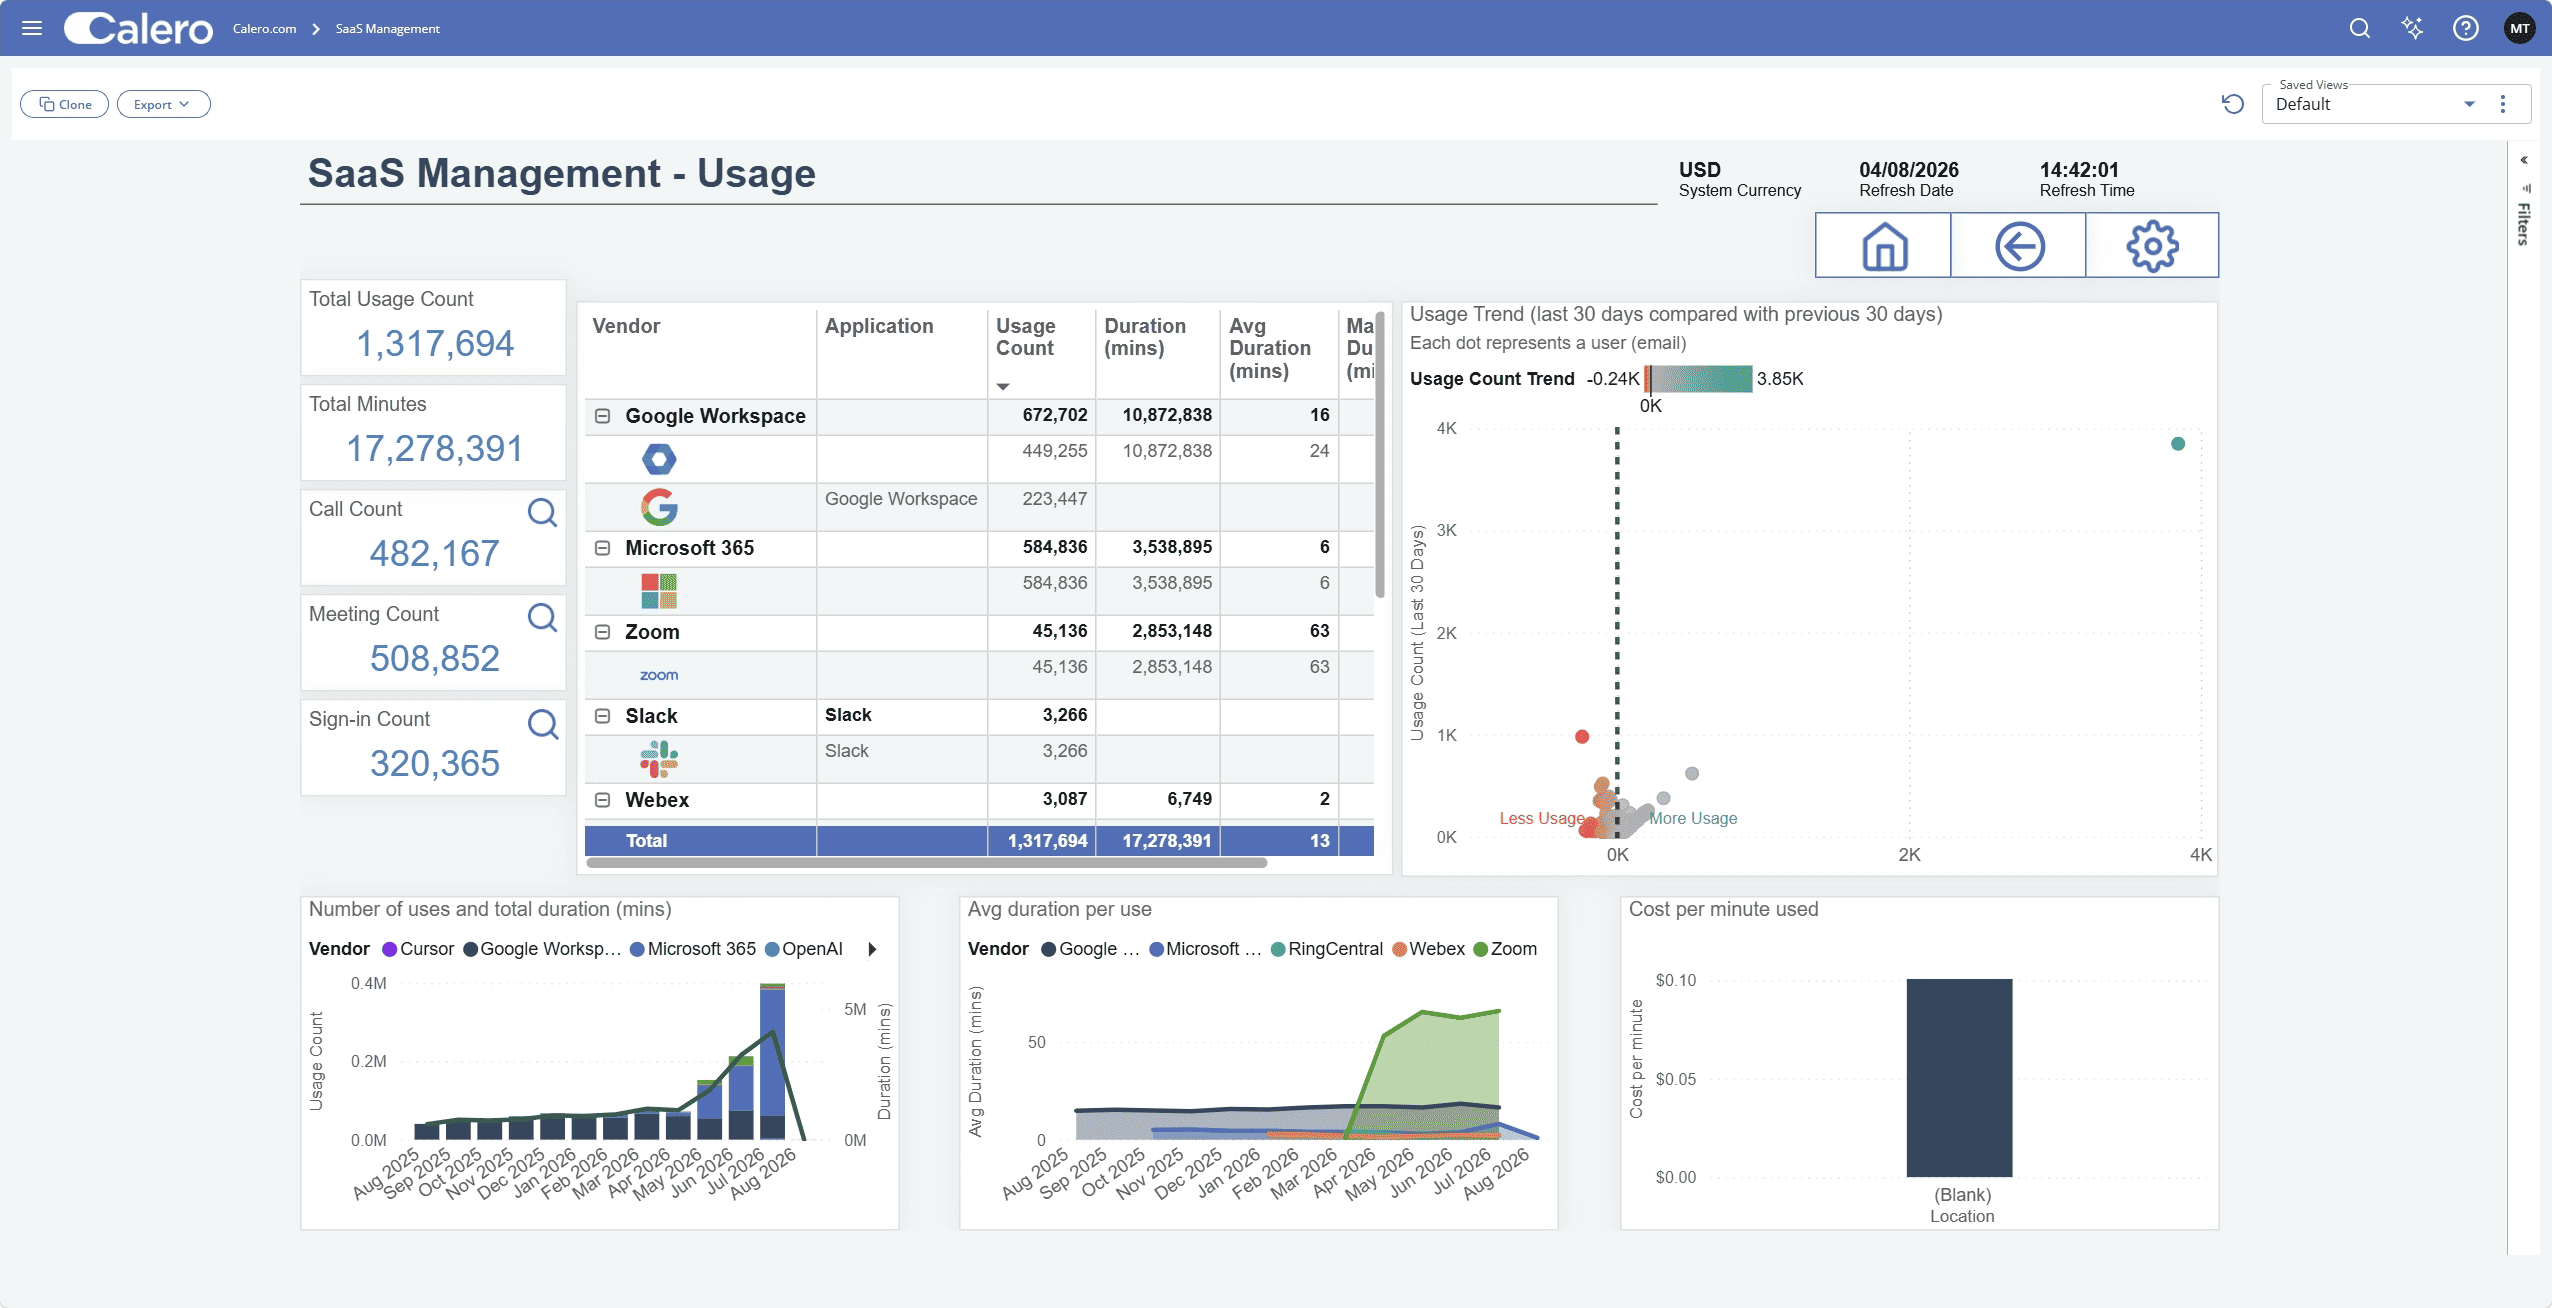The height and width of the screenshot is (1308, 2552).
Task: Click the reset view refresh icon
Action: (x=2233, y=104)
